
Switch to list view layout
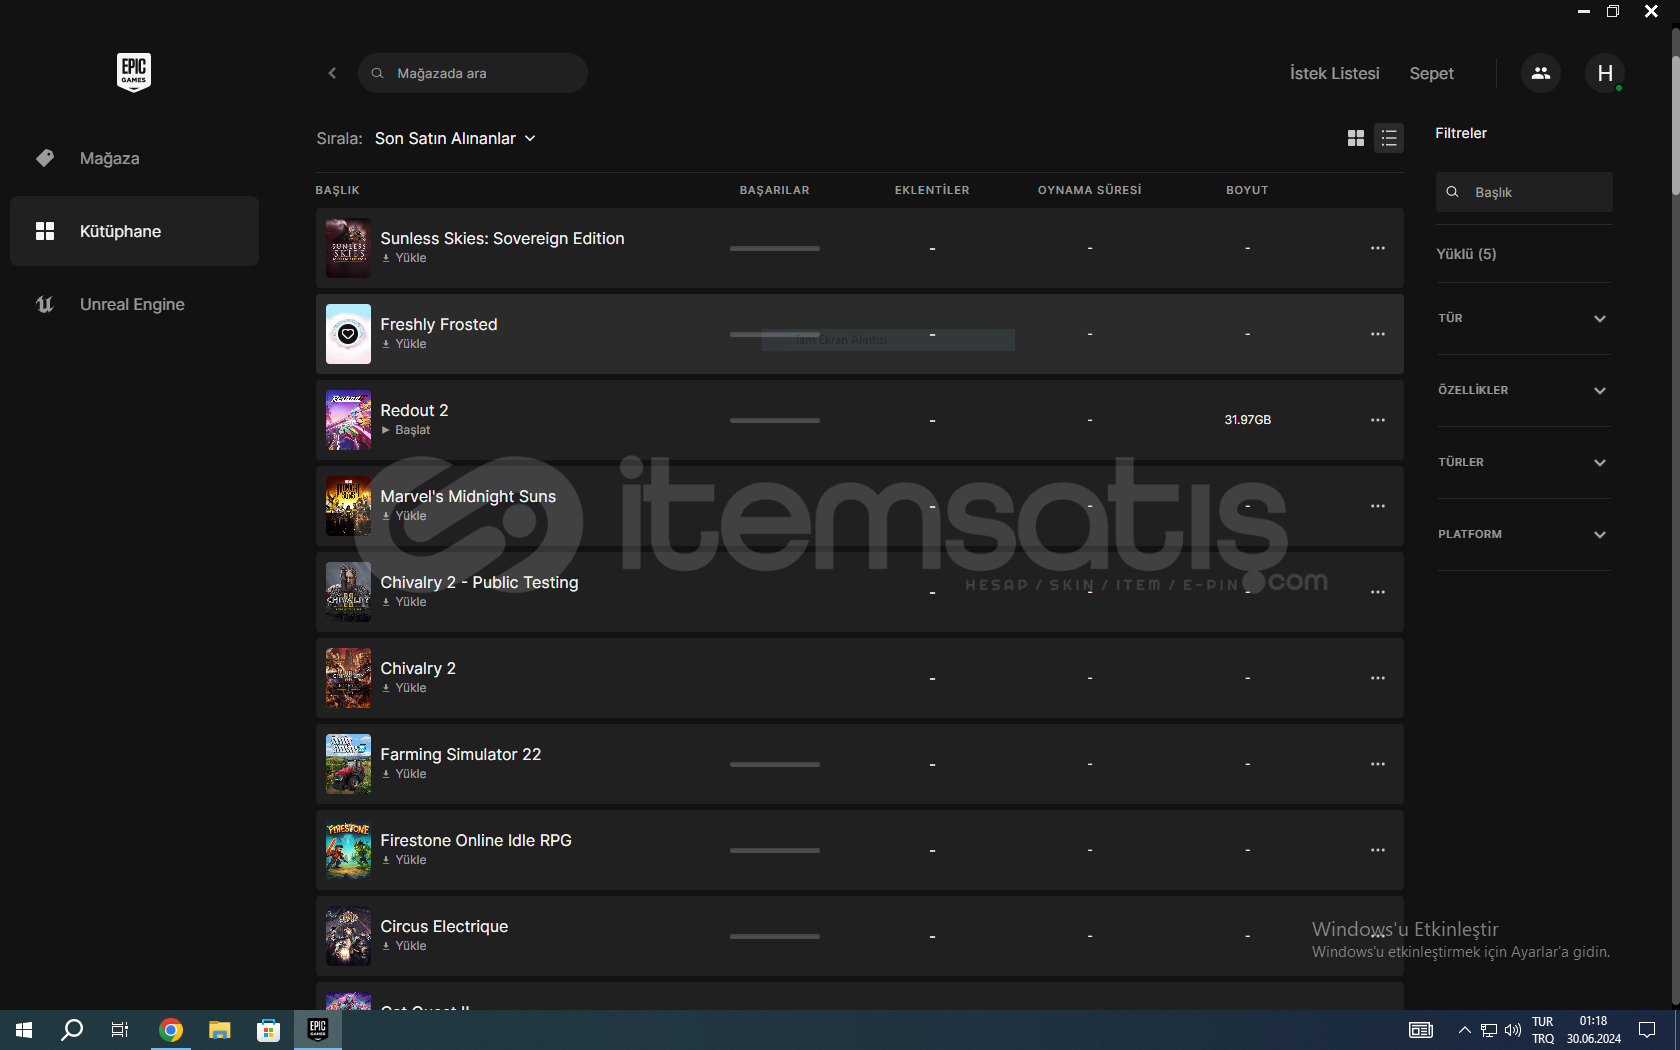tap(1389, 138)
